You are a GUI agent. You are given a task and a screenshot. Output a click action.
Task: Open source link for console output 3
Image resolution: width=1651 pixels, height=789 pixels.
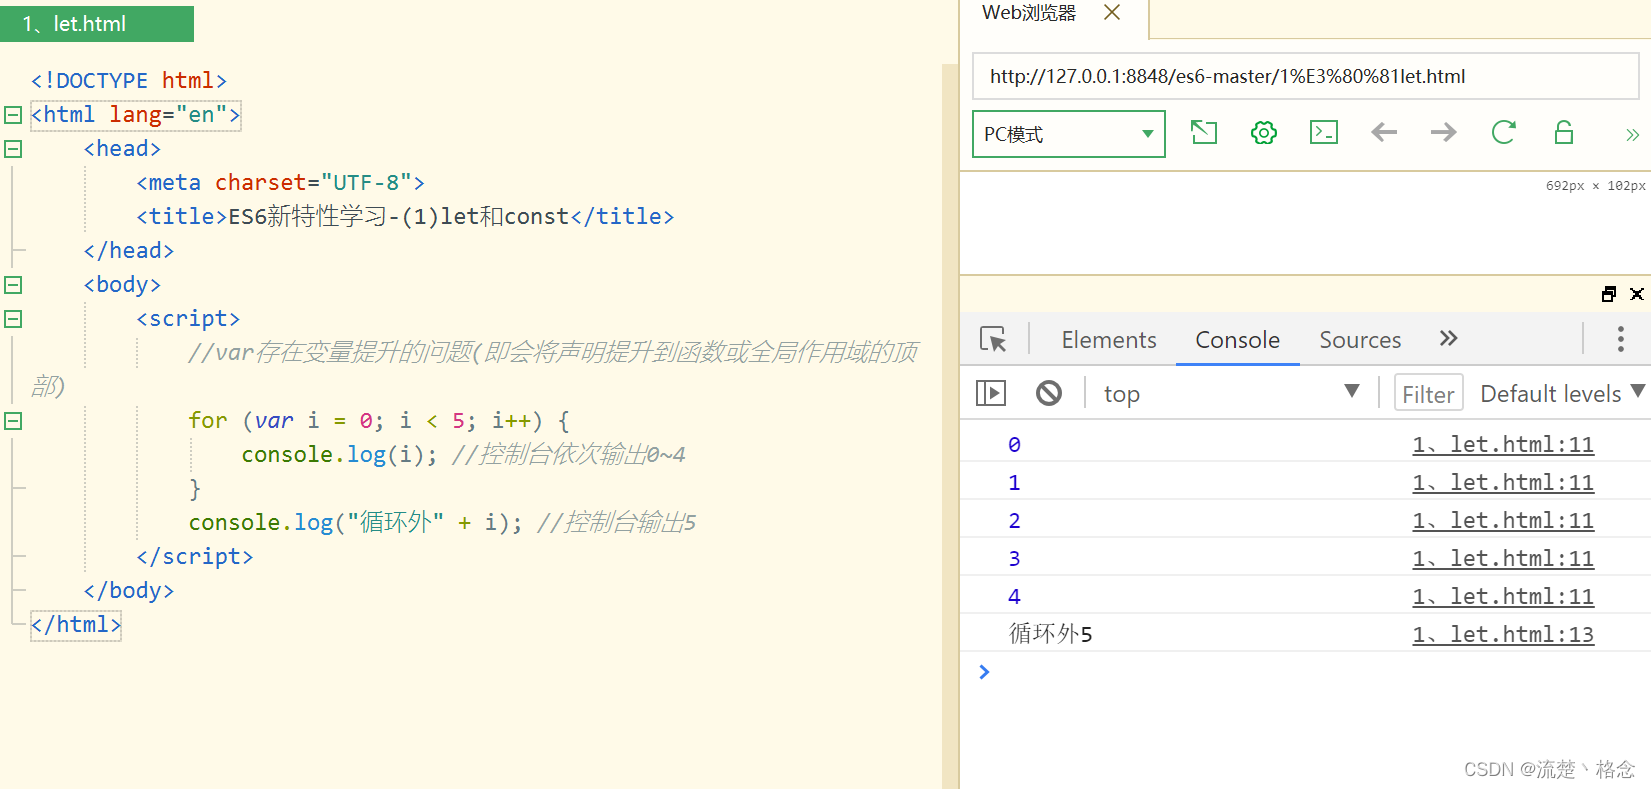click(1503, 558)
